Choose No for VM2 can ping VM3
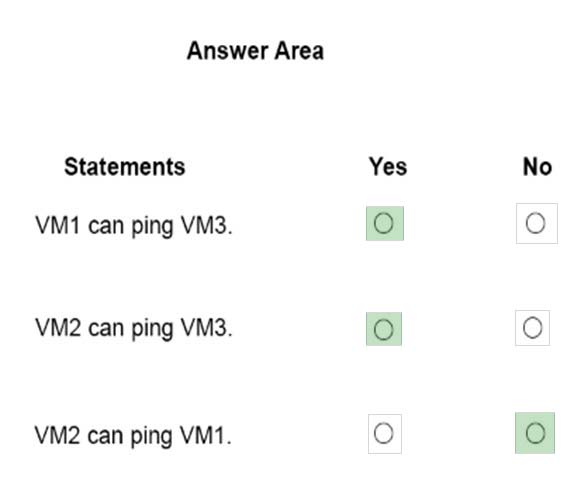 point(532,328)
